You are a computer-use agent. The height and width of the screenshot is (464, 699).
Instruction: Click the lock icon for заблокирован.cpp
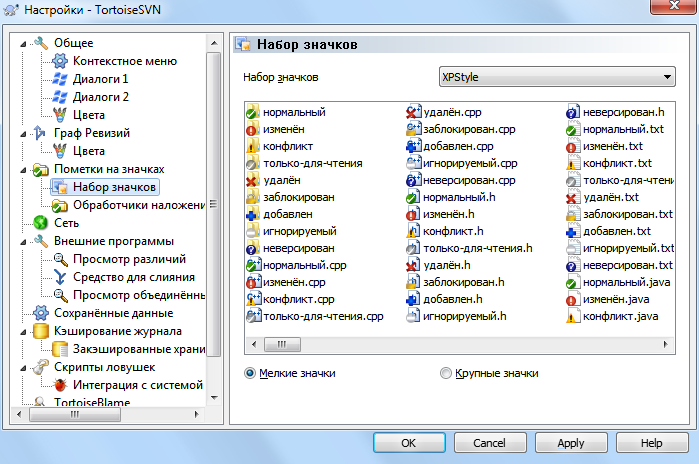[x=413, y=129]
